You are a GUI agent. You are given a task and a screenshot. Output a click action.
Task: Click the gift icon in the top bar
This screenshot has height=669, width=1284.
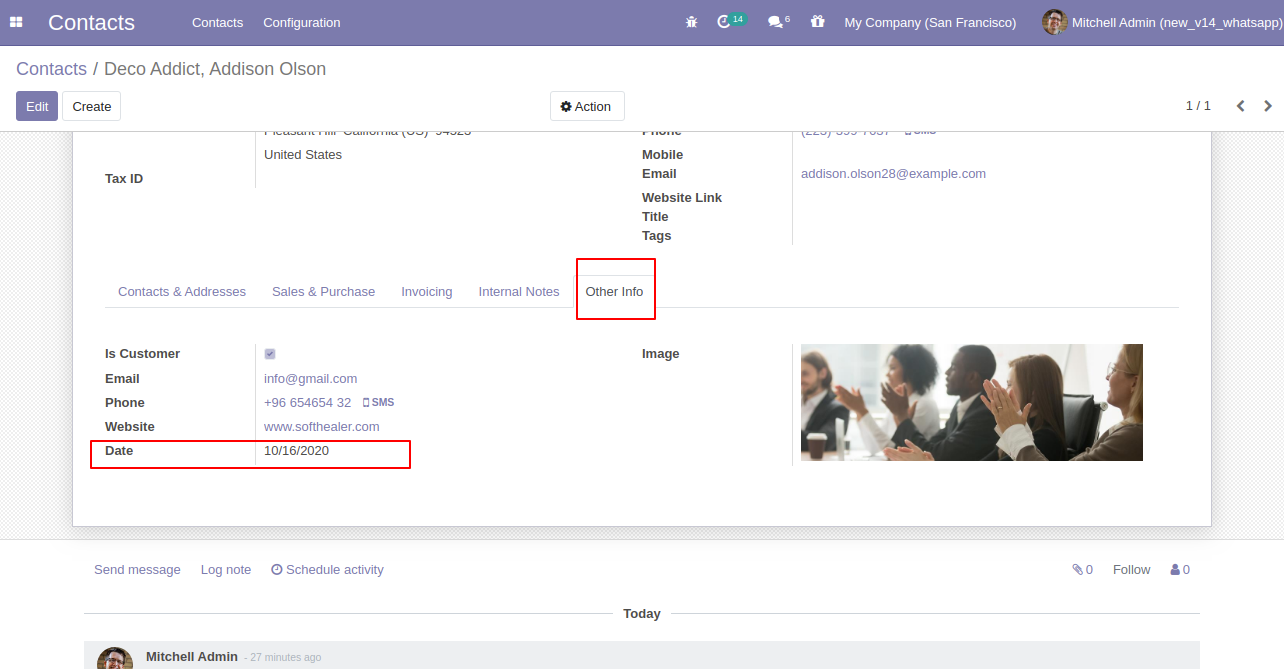(x=818, y=21)
